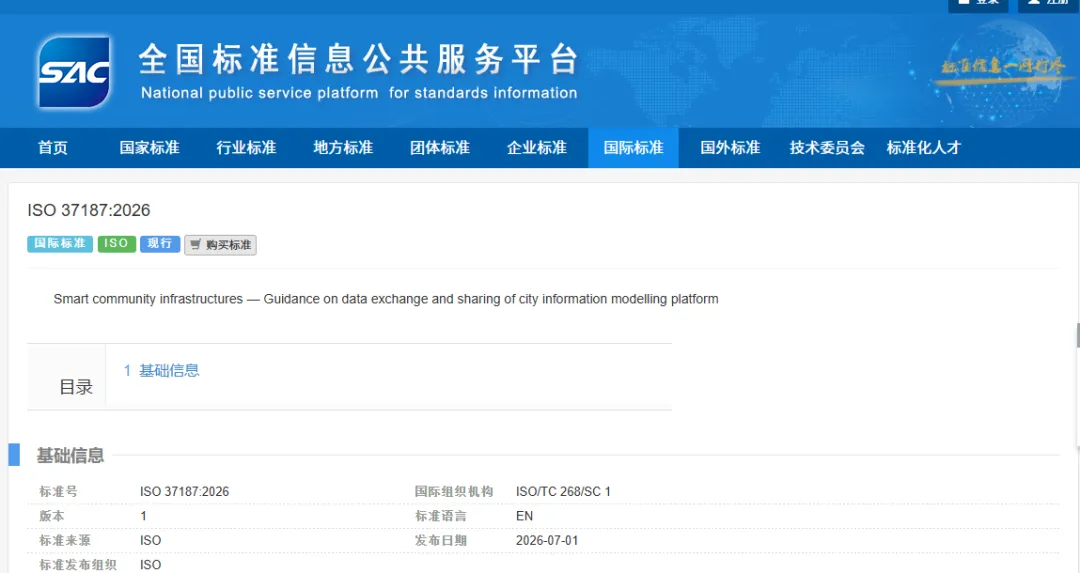Click the shopping cart icon in 购买标准
1080x573 pixels.
[196, 244]
